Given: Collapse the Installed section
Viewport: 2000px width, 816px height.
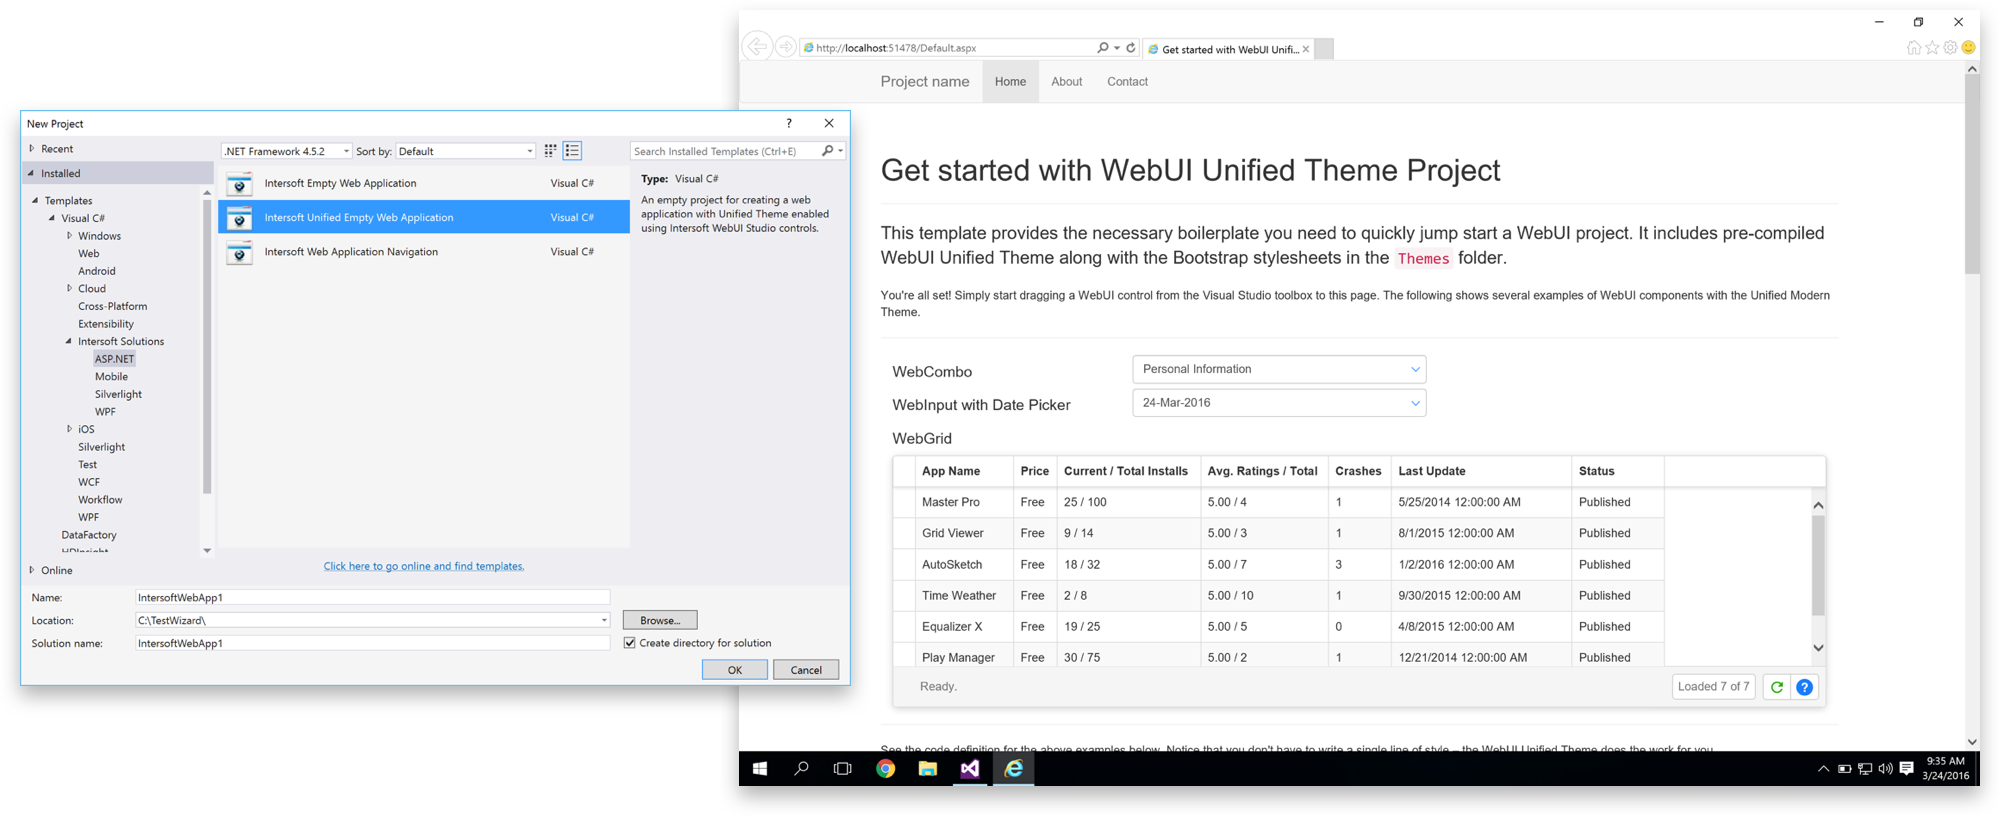Looking at the screenshot, I should tap(31, 173).
